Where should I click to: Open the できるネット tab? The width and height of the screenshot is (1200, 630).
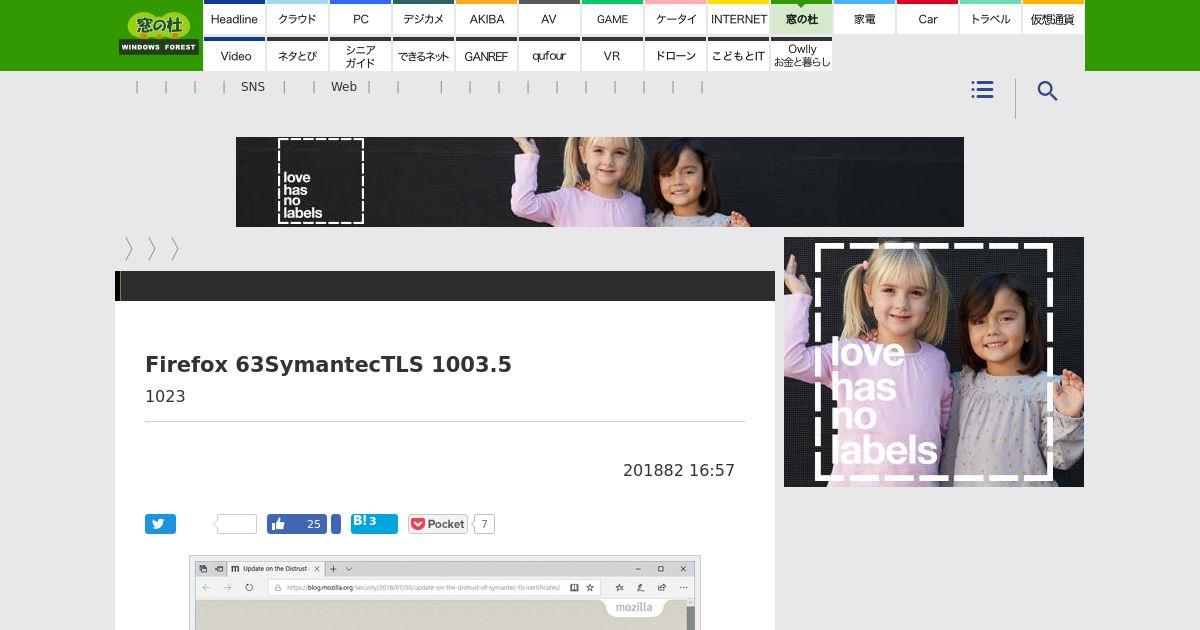[x=423, y=55]
